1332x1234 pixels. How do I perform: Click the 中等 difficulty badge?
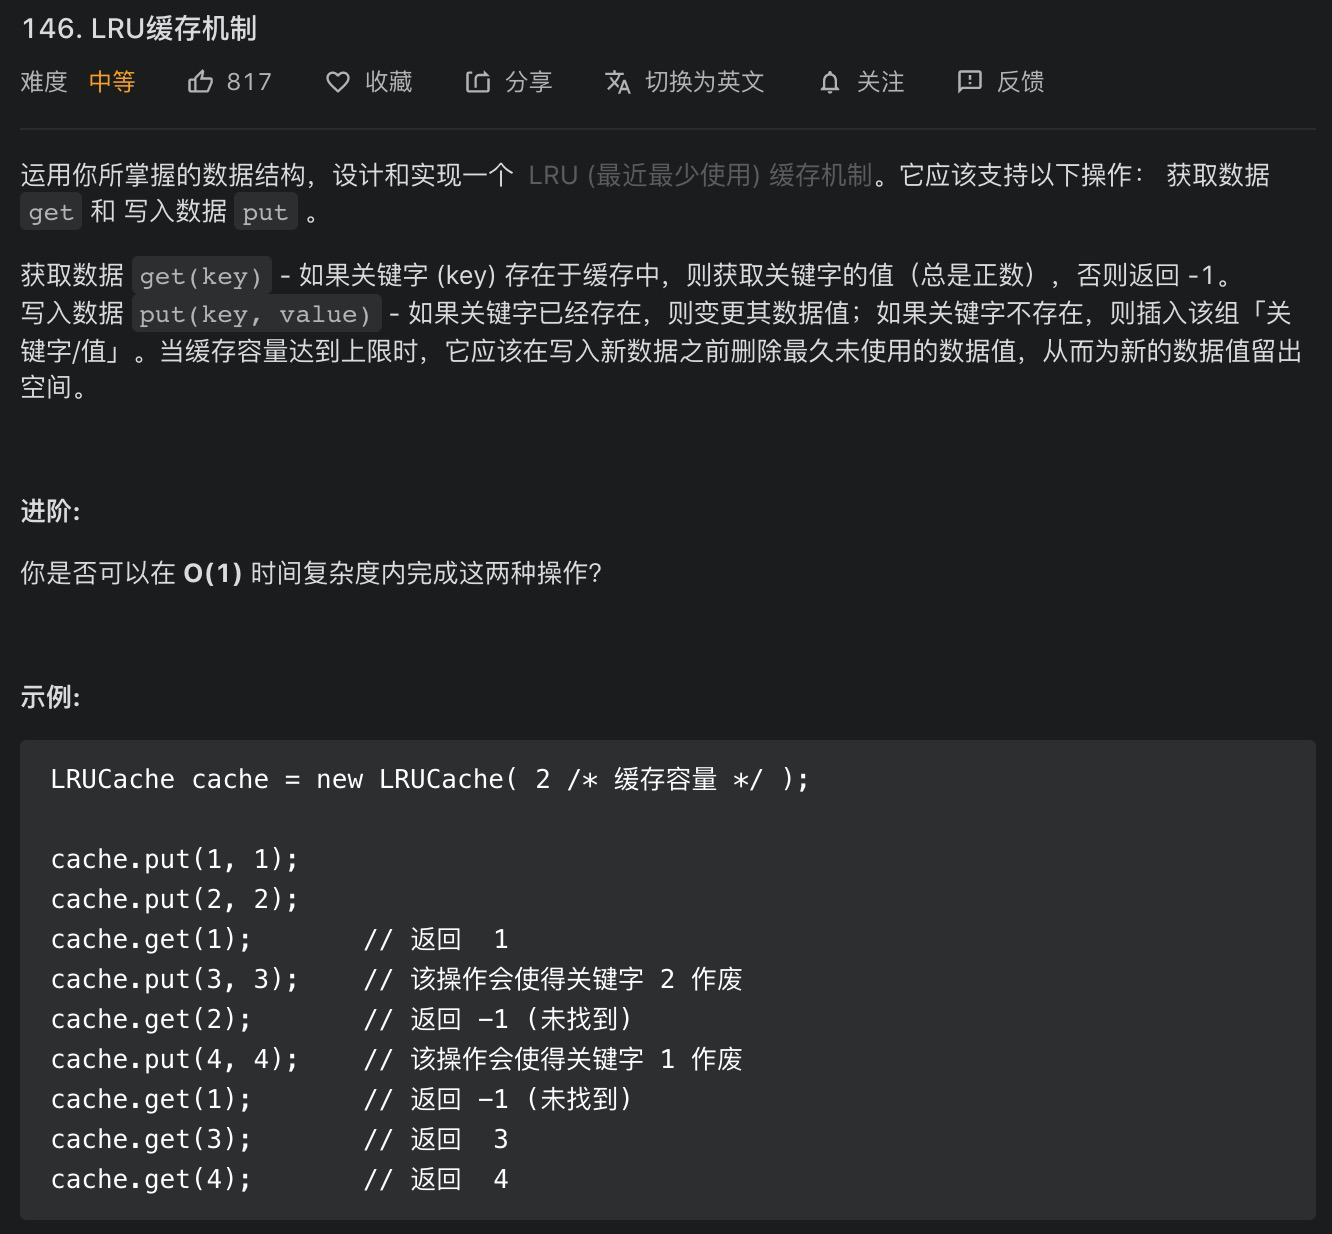[x=112, y=83]
